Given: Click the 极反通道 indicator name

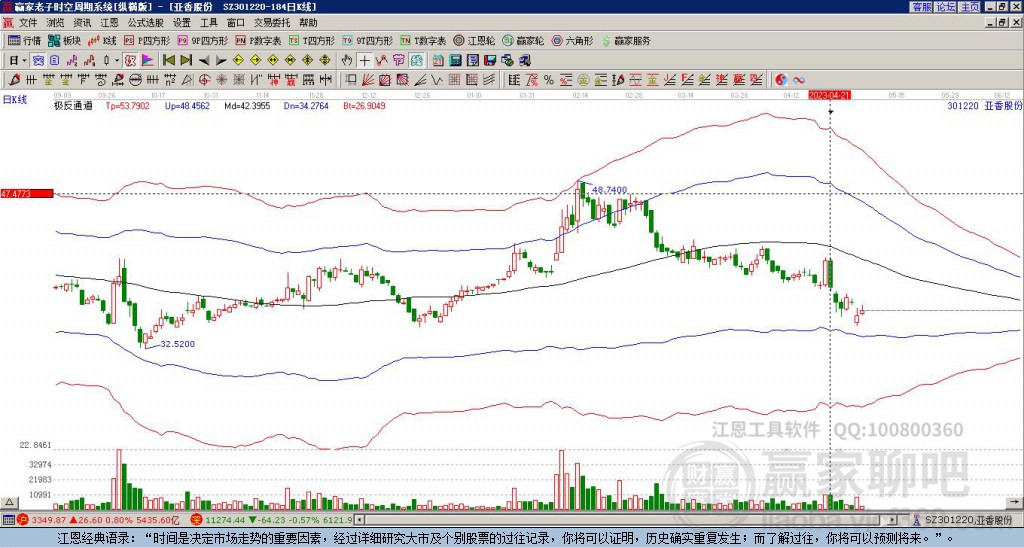Looking at the screenshot, I should coord(73,105).
